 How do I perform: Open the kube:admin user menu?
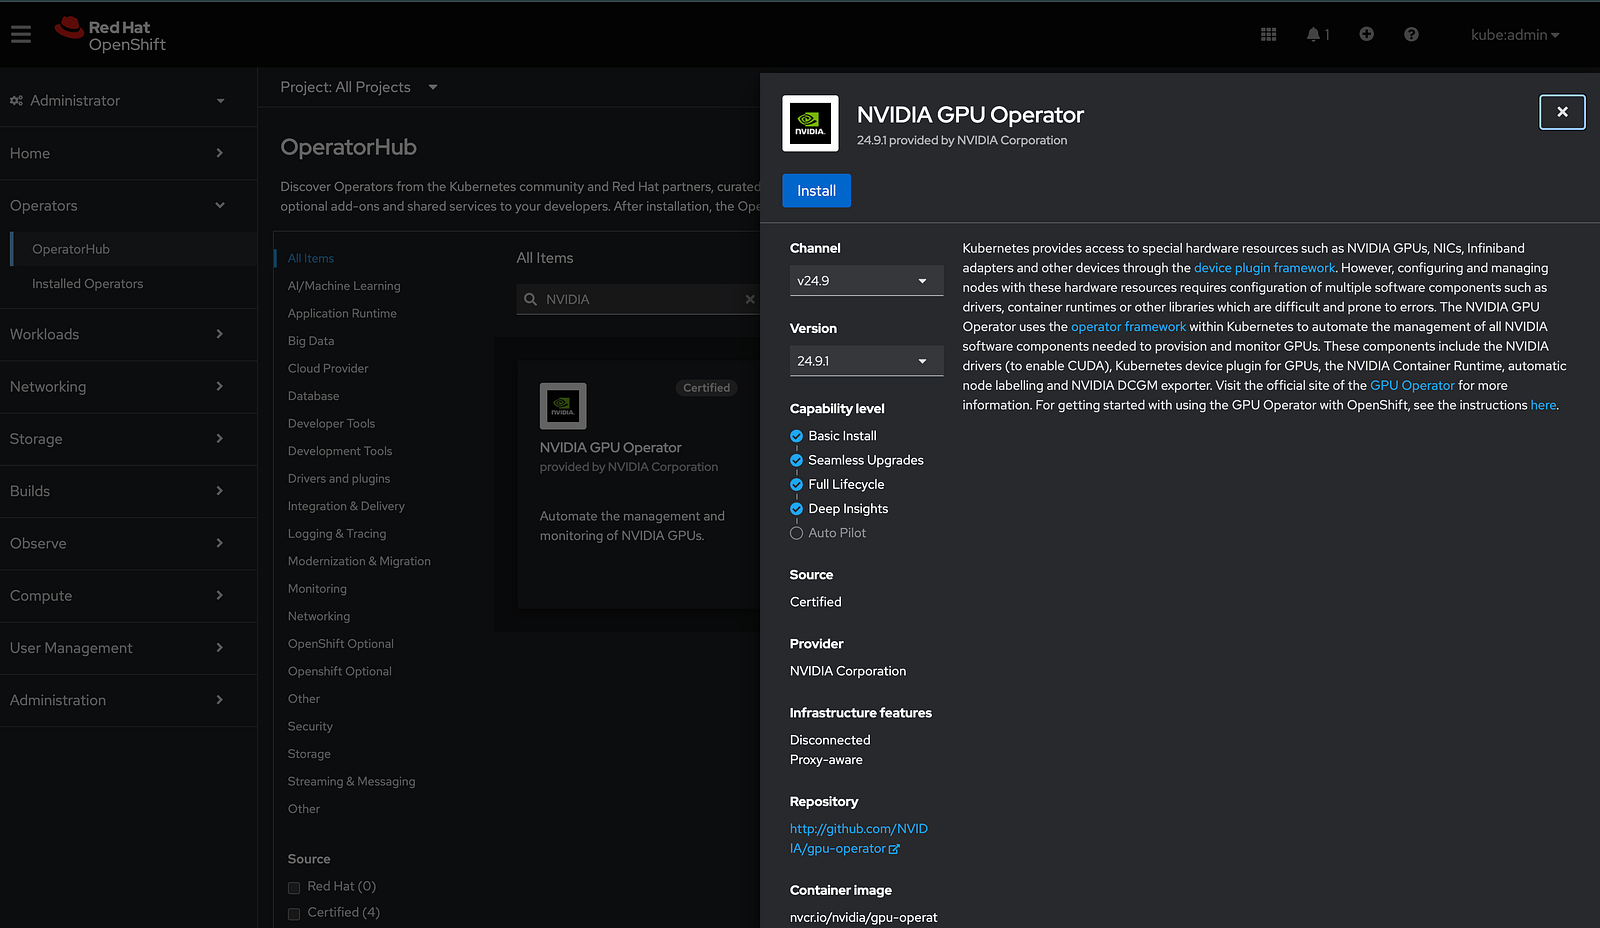point(1515,35)
